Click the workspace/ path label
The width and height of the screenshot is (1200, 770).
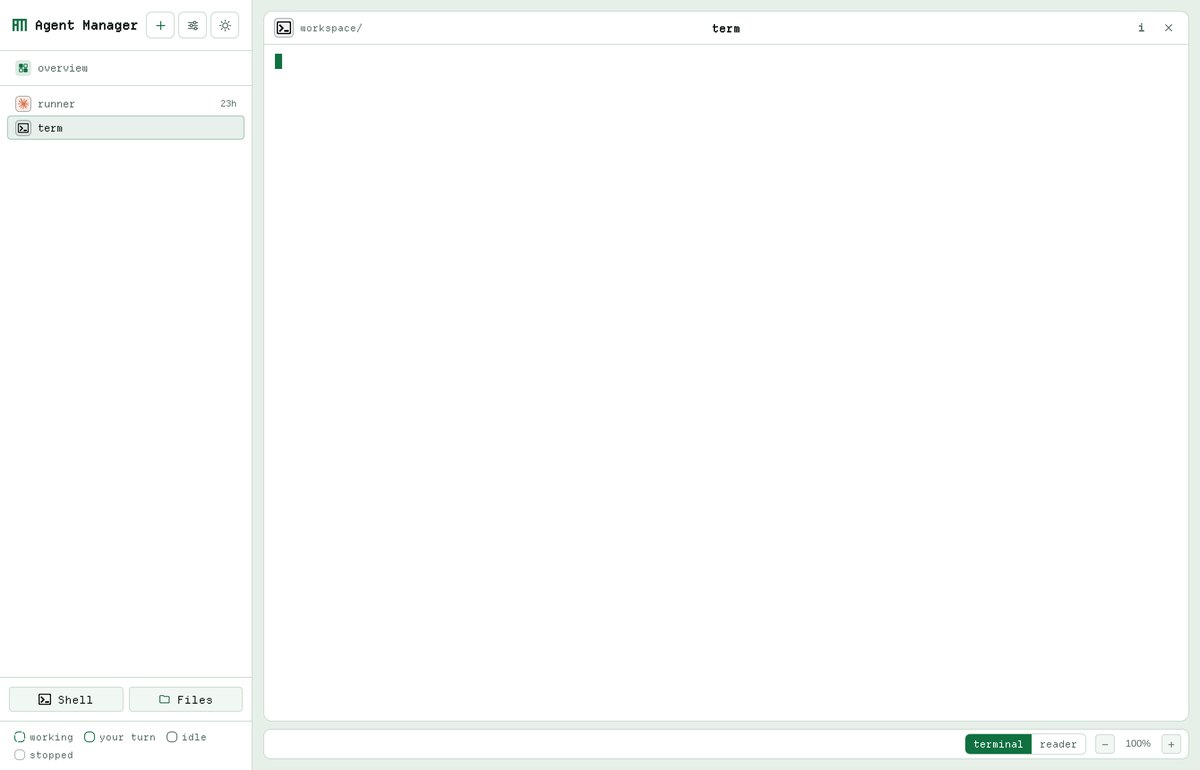331,28
